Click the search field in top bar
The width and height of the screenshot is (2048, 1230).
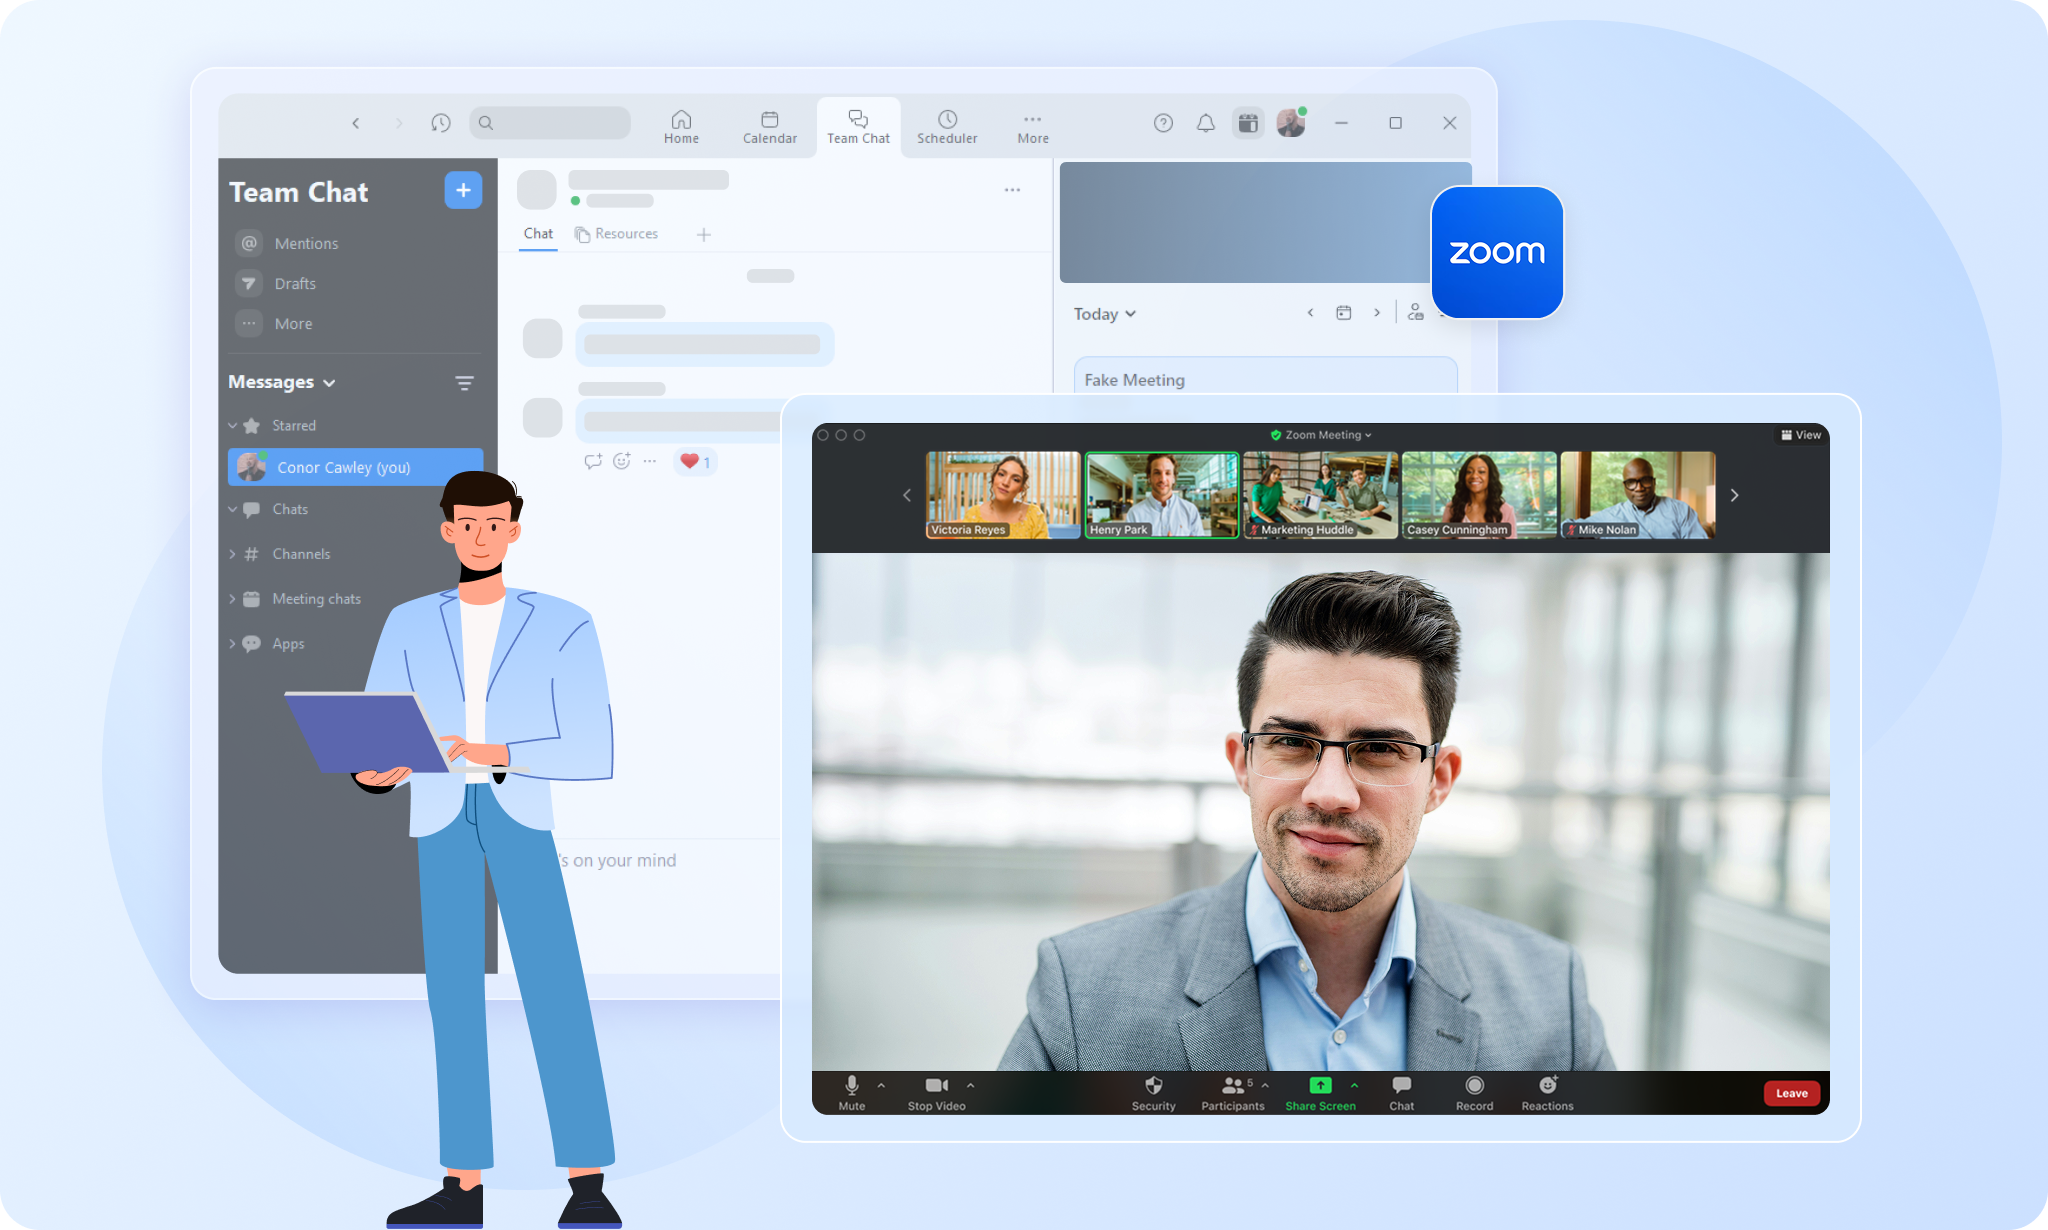(550, 123)
